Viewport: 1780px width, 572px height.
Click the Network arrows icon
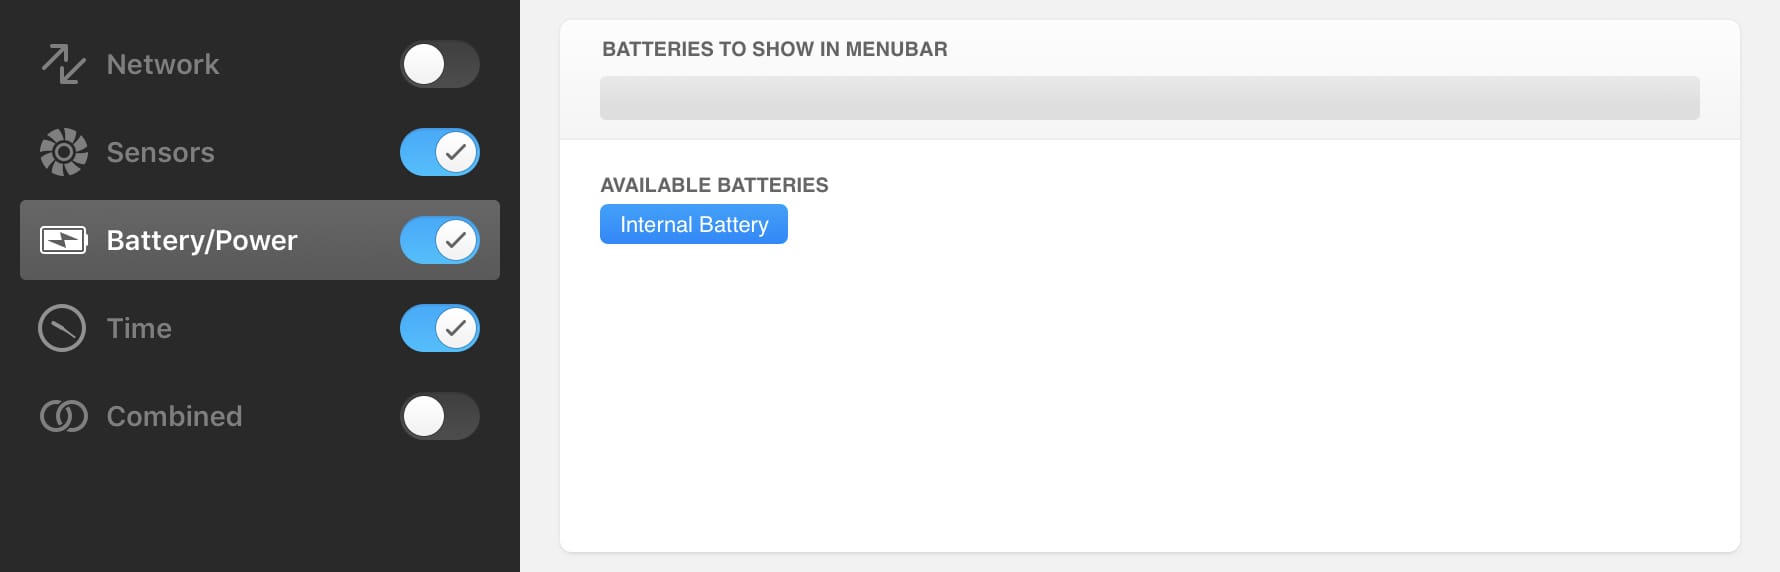pyautogui.click(x=63, y=64)
